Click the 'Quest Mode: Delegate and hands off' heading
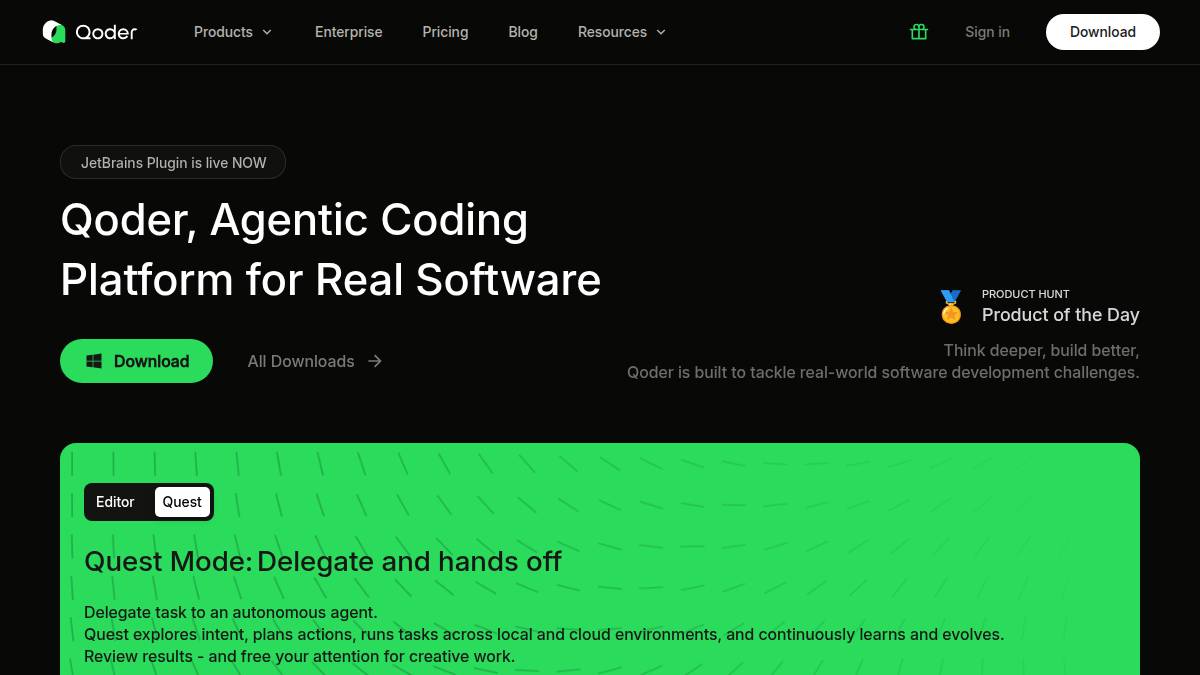This screenshot has height=675, width=1200. click(x=323, y=561)
